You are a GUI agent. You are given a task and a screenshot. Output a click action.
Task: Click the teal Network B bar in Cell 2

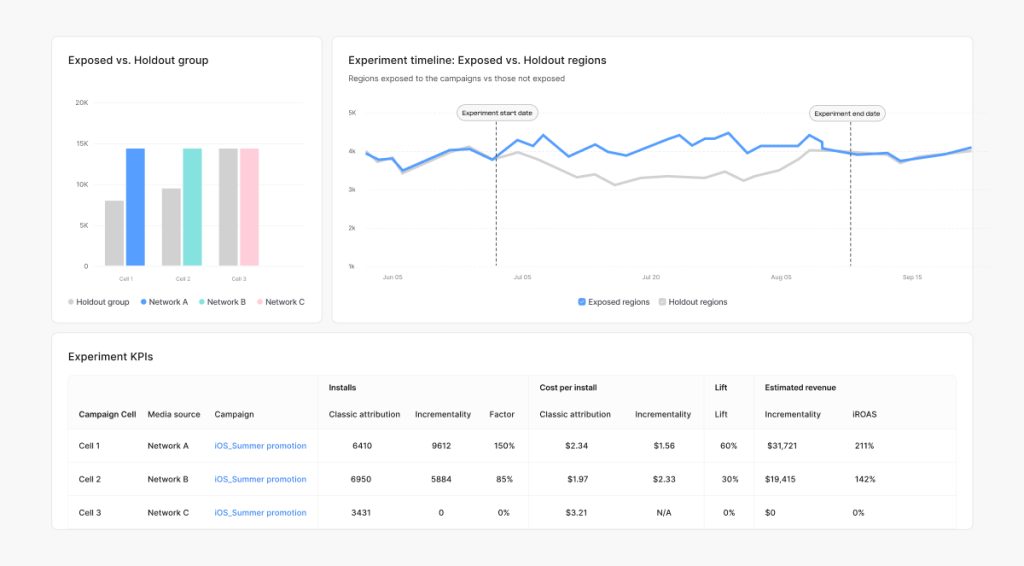[192, 207]
